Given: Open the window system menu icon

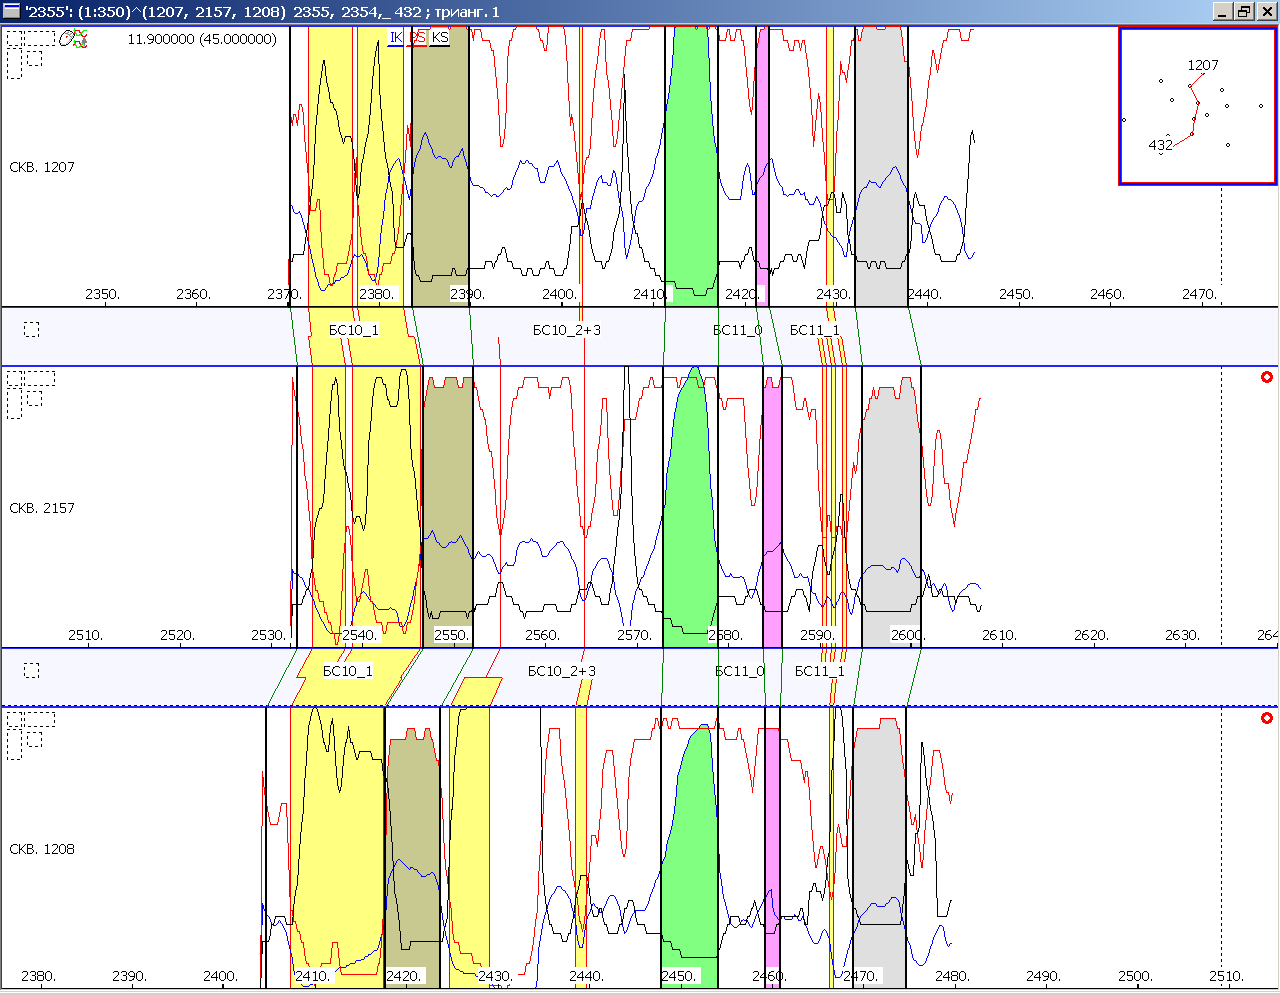Looking at the screenshot, I should click(11, 11).
